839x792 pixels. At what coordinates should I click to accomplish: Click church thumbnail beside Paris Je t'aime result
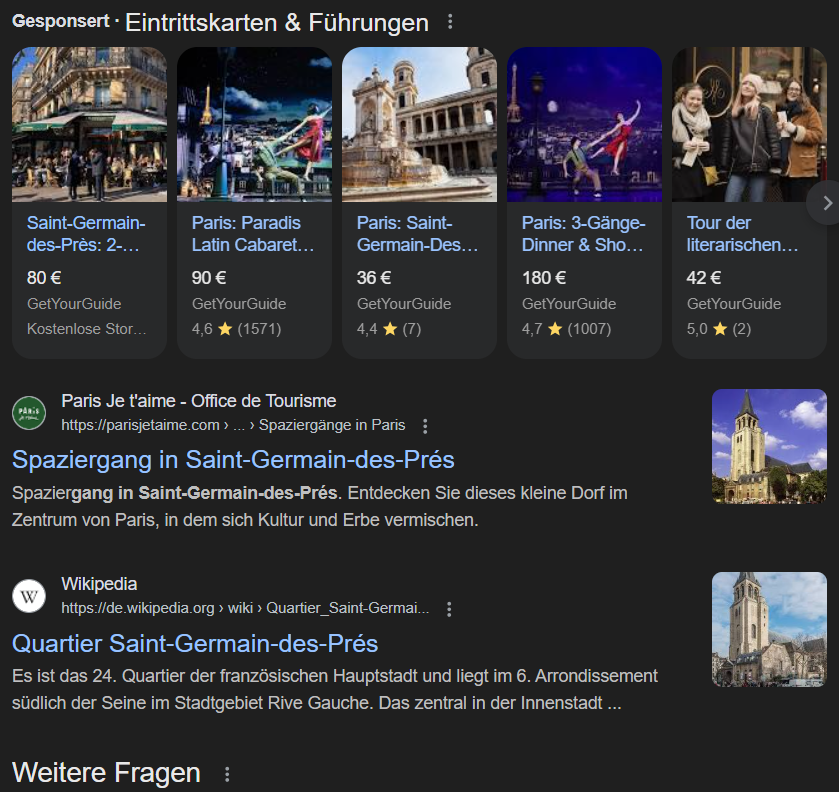769,446
